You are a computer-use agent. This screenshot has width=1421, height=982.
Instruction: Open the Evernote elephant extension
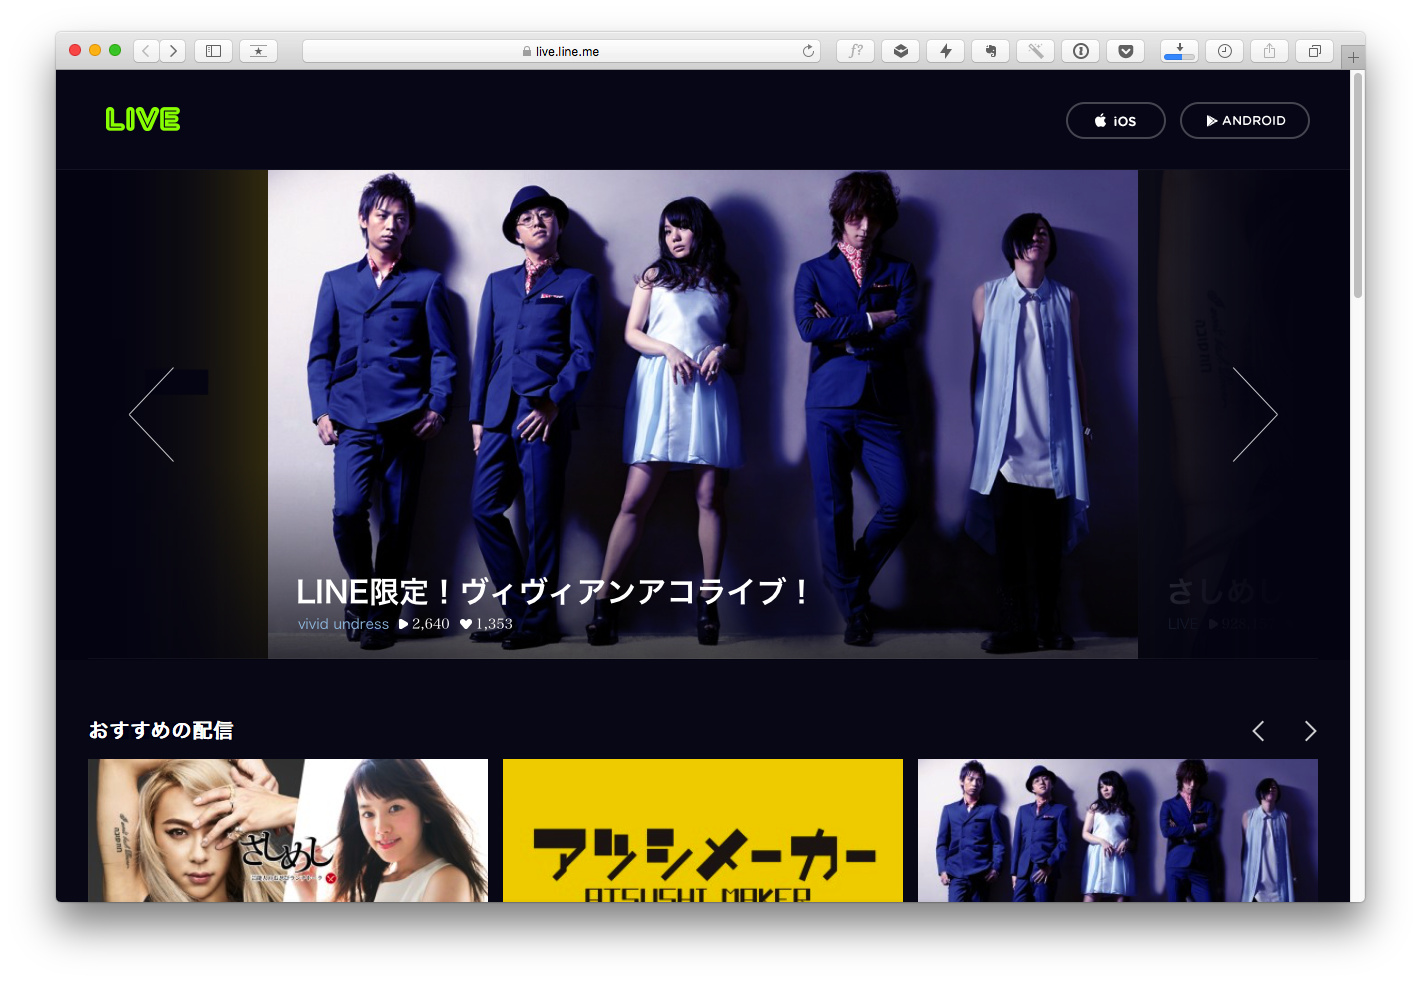point(990,51)
